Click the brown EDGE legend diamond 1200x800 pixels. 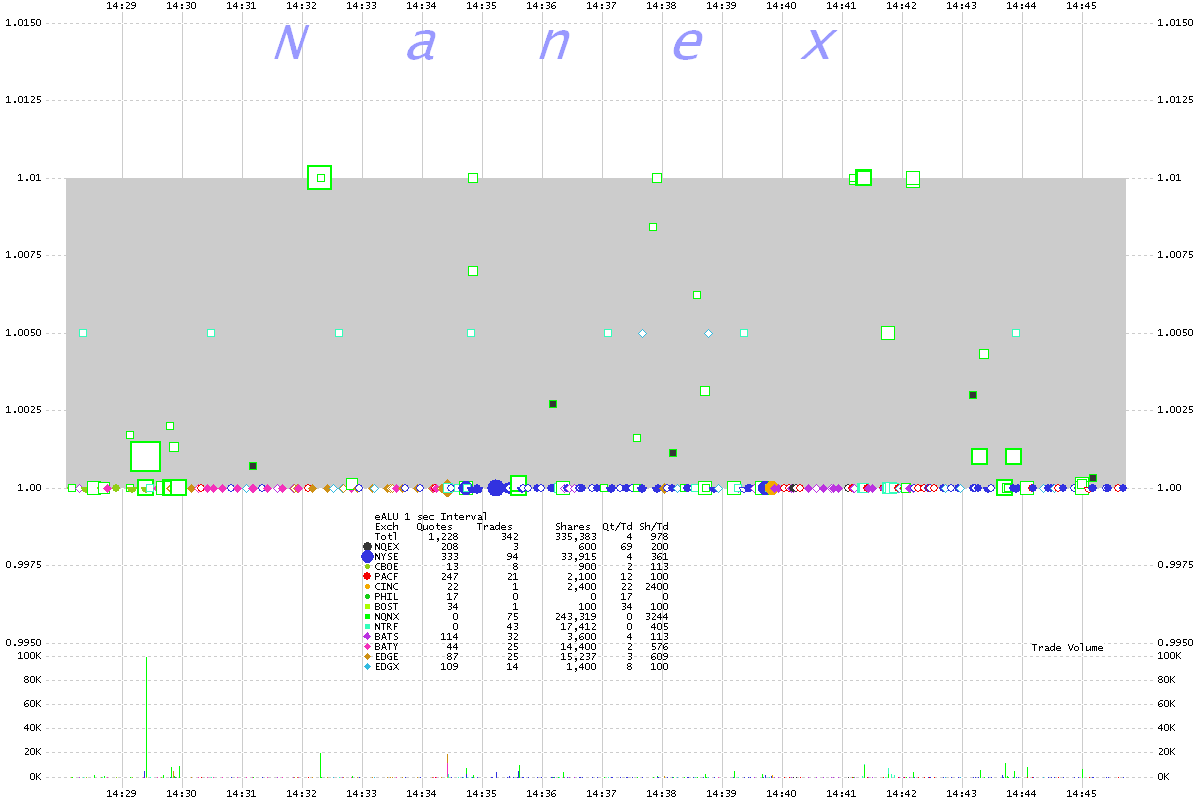367,656
